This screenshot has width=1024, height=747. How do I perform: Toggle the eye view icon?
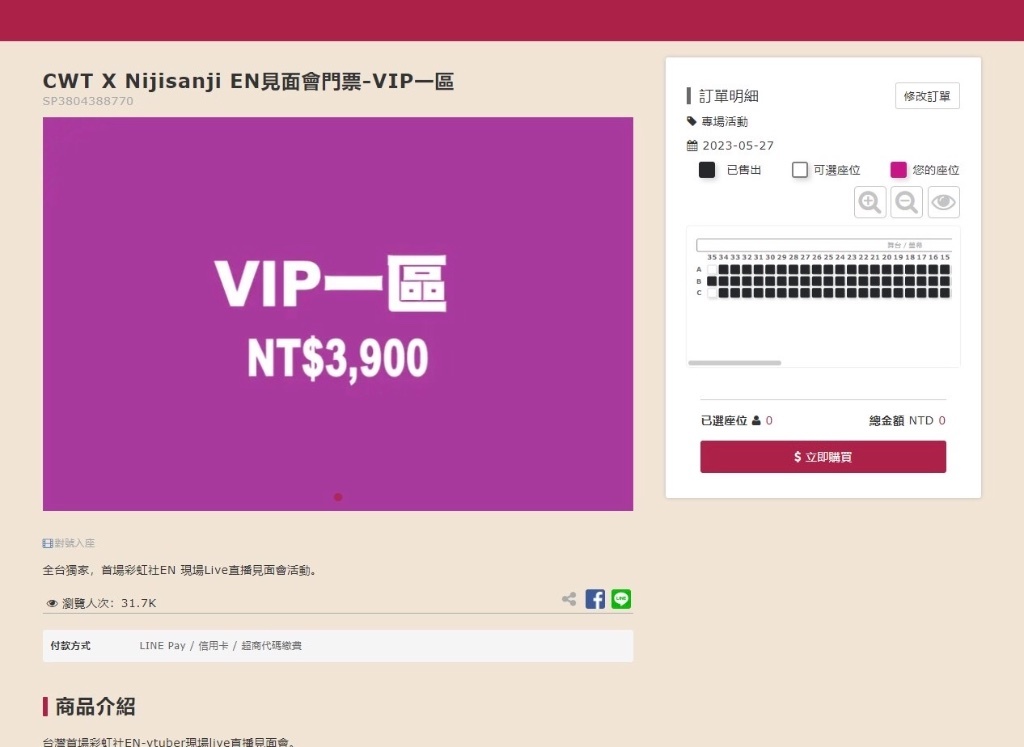click(943, 202)
